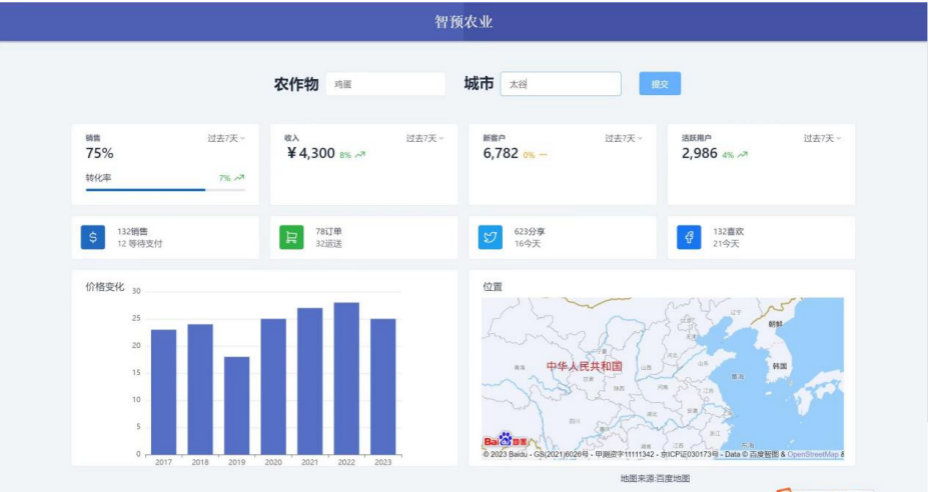Screen dimensions: 930x492
Task: Click the 地图来源:百度地图 caption
Action: click(655, 478)
